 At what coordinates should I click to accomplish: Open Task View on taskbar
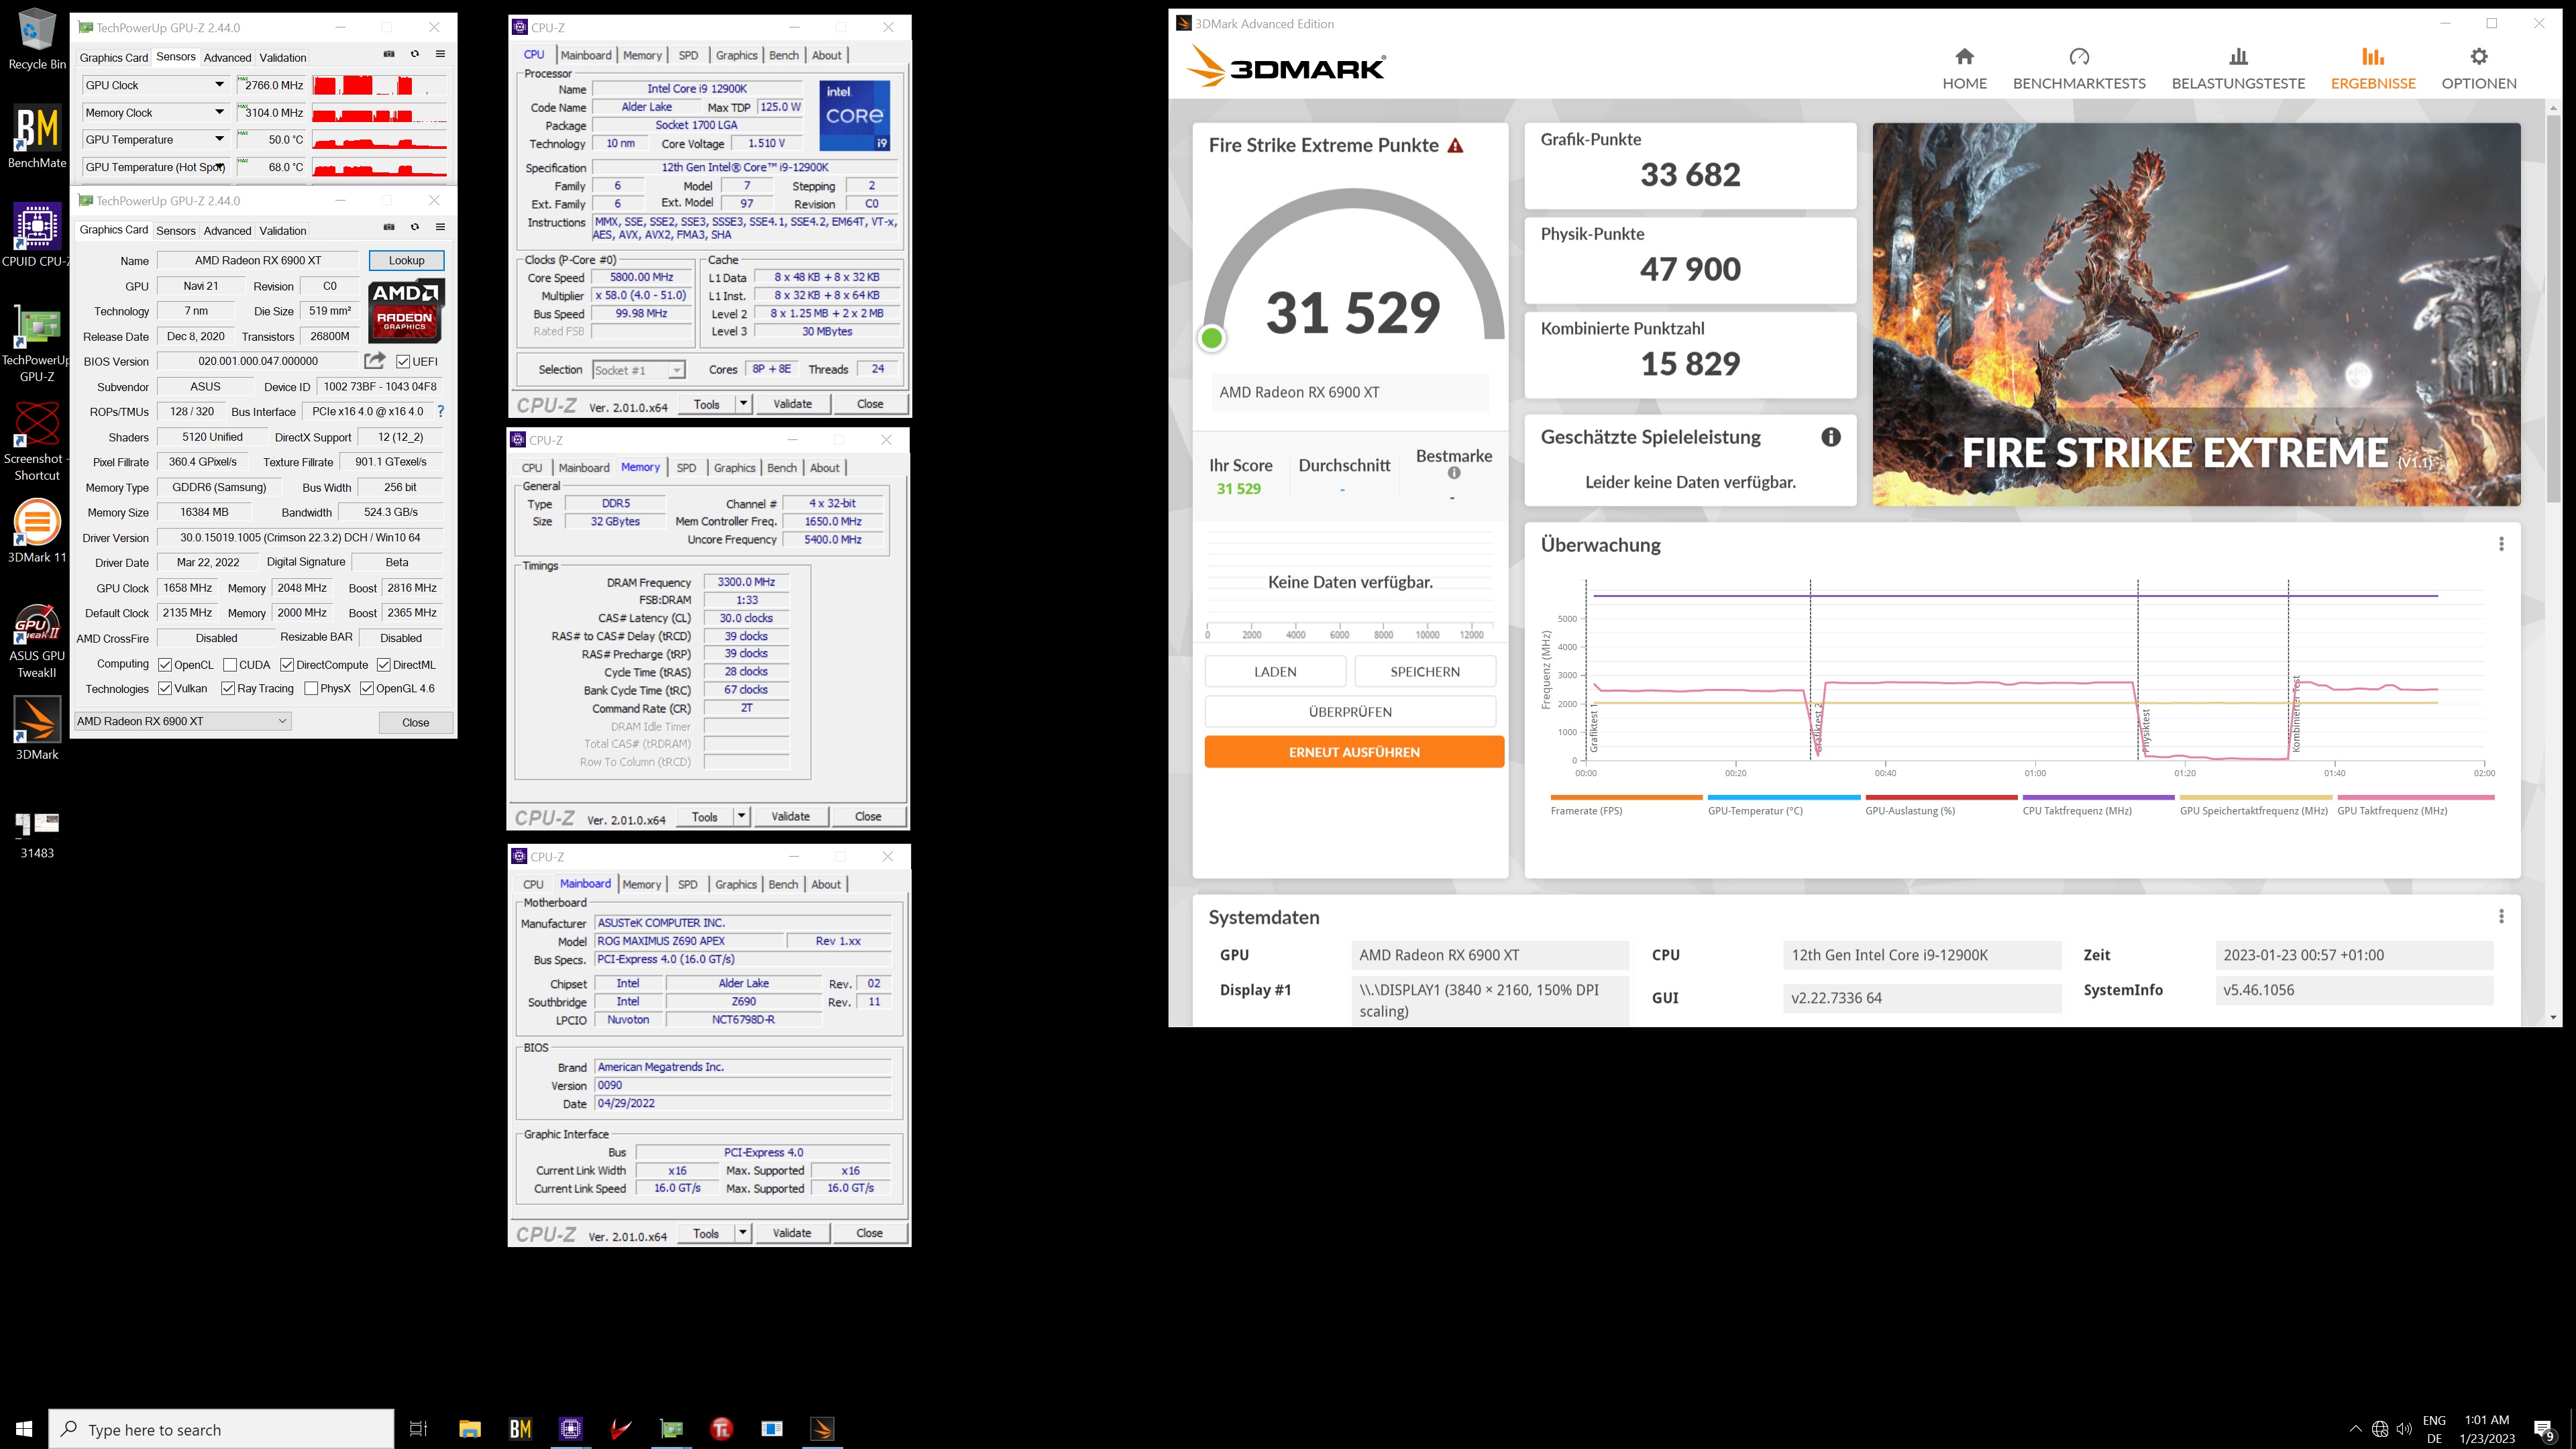point(419,1429)
